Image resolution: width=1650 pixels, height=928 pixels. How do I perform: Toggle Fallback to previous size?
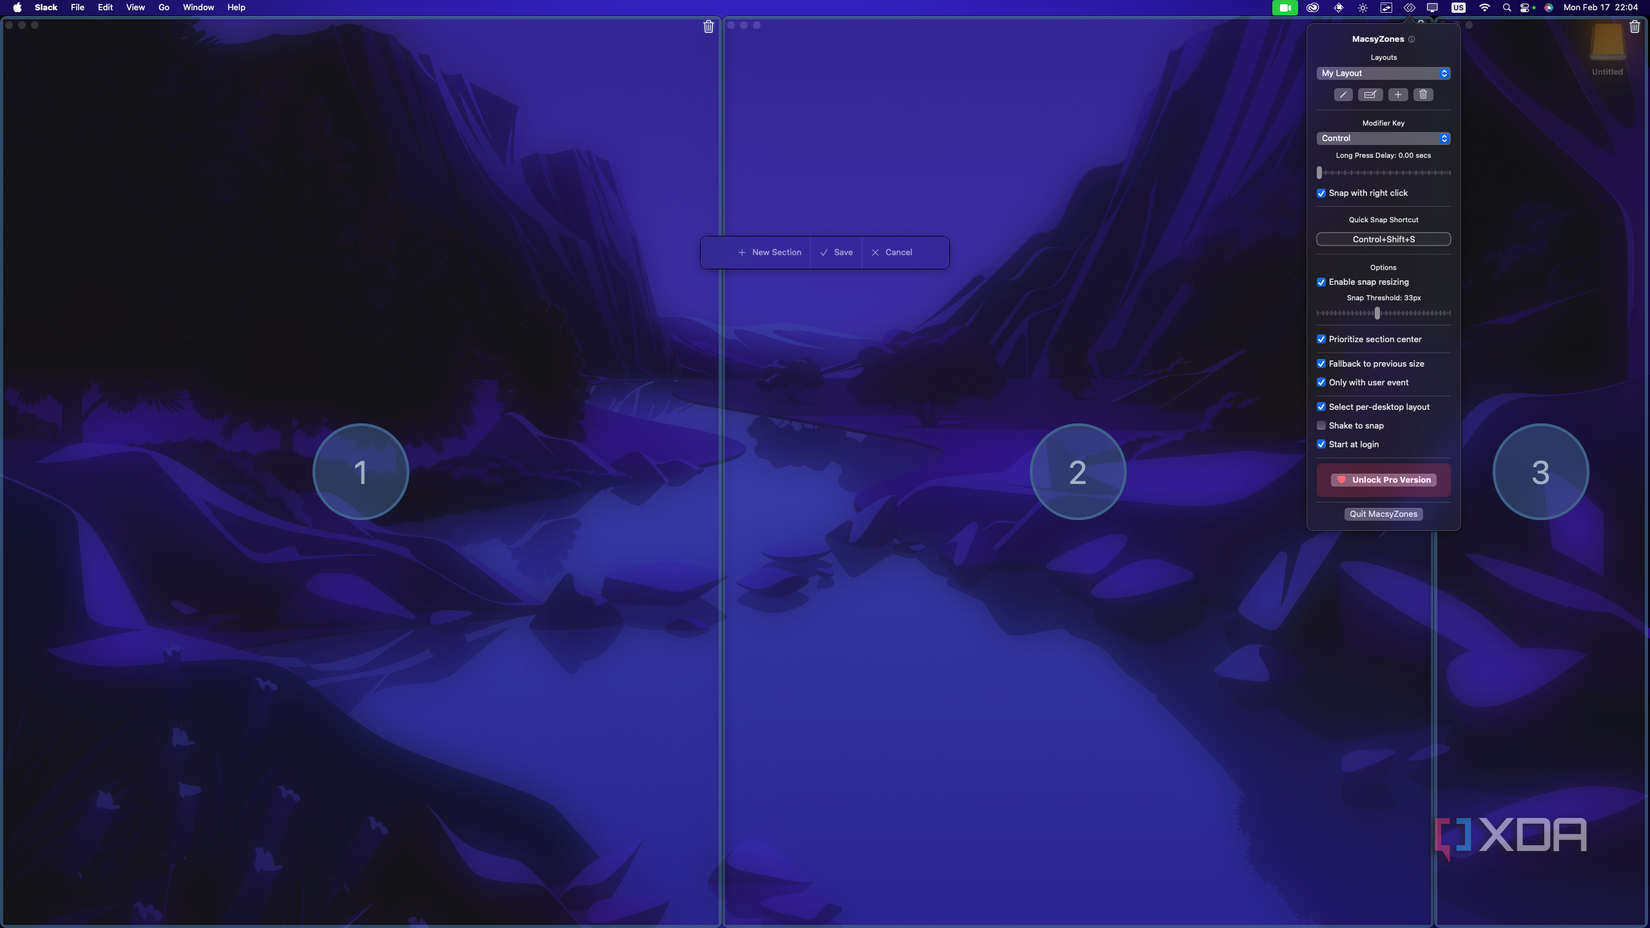click(x=1321, y=364)
